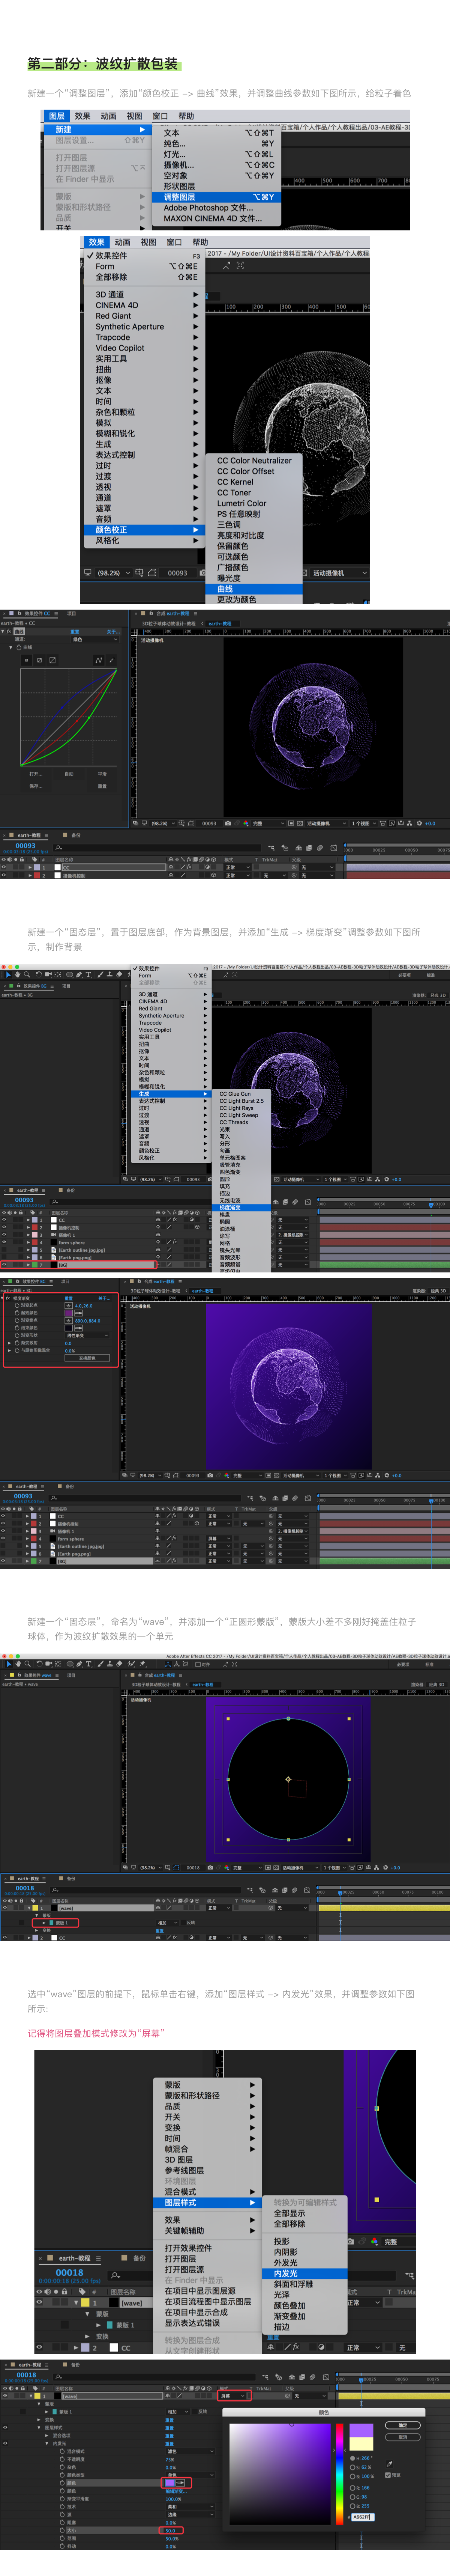The image size is (450, 2576).
Task: Choose 调整图层 in the 新建 submenu
Action: pyautogui.click(x=218, y=197)
